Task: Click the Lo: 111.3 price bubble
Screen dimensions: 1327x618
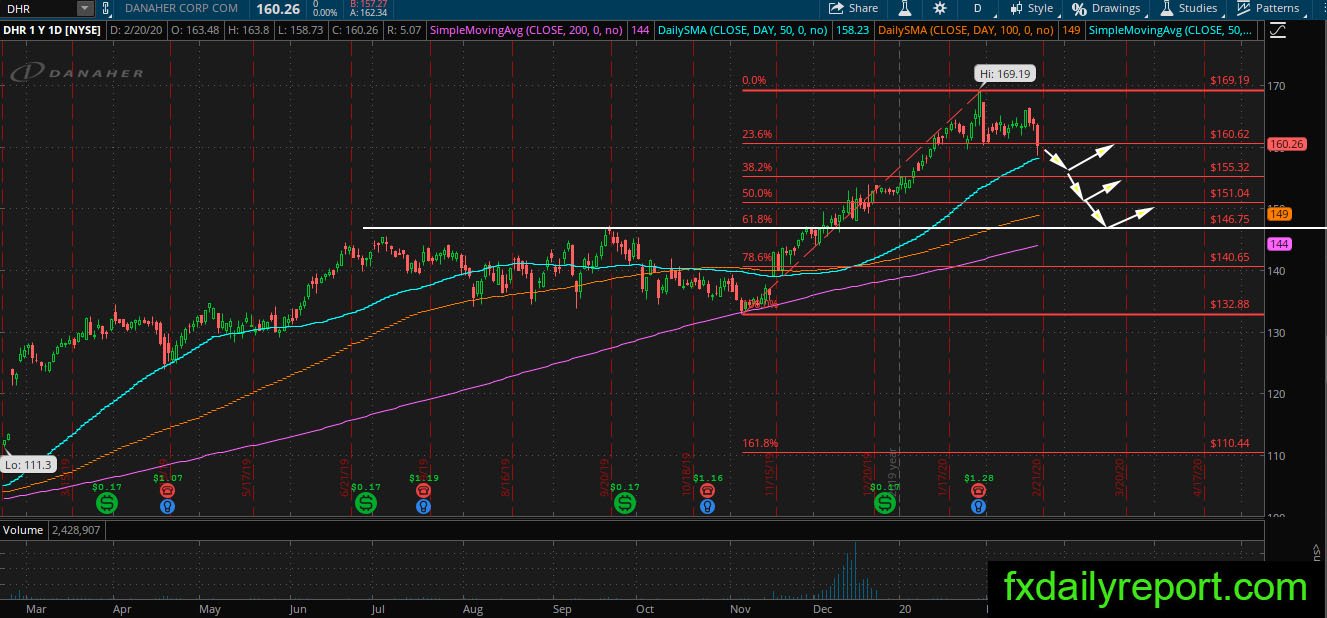Action: click(26, 464)
